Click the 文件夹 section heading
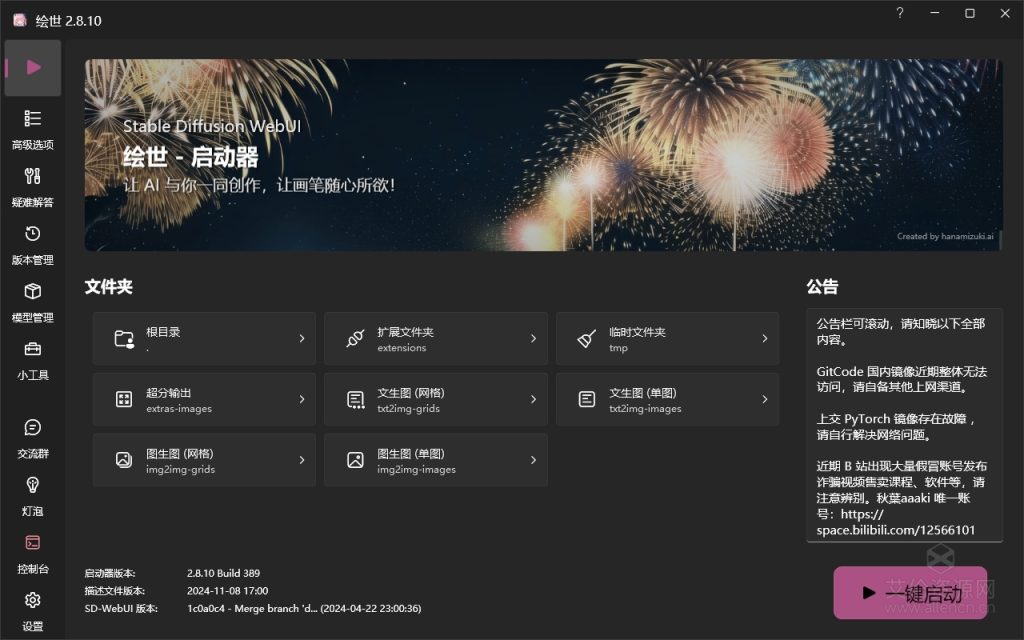Image resolution: width=1024 pixels, height=640 pixels. click(x=108, y=287)
